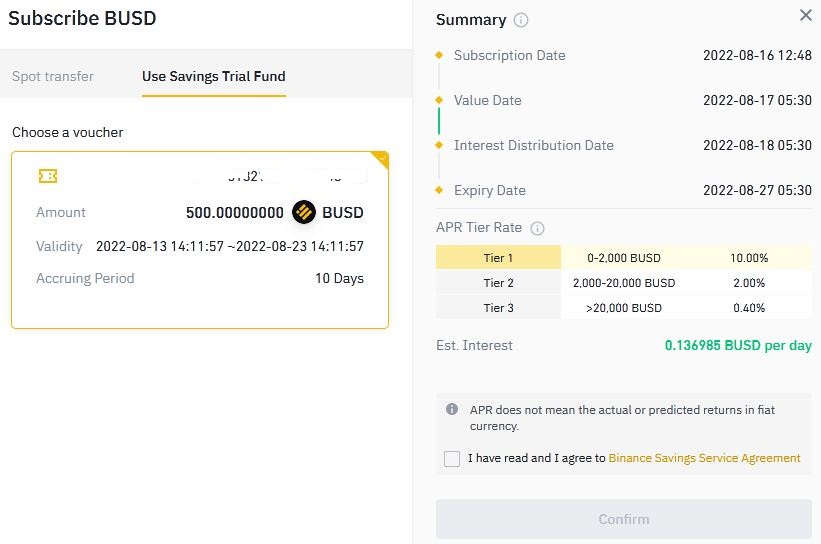Close the subscribe dialog

(806, 15)
